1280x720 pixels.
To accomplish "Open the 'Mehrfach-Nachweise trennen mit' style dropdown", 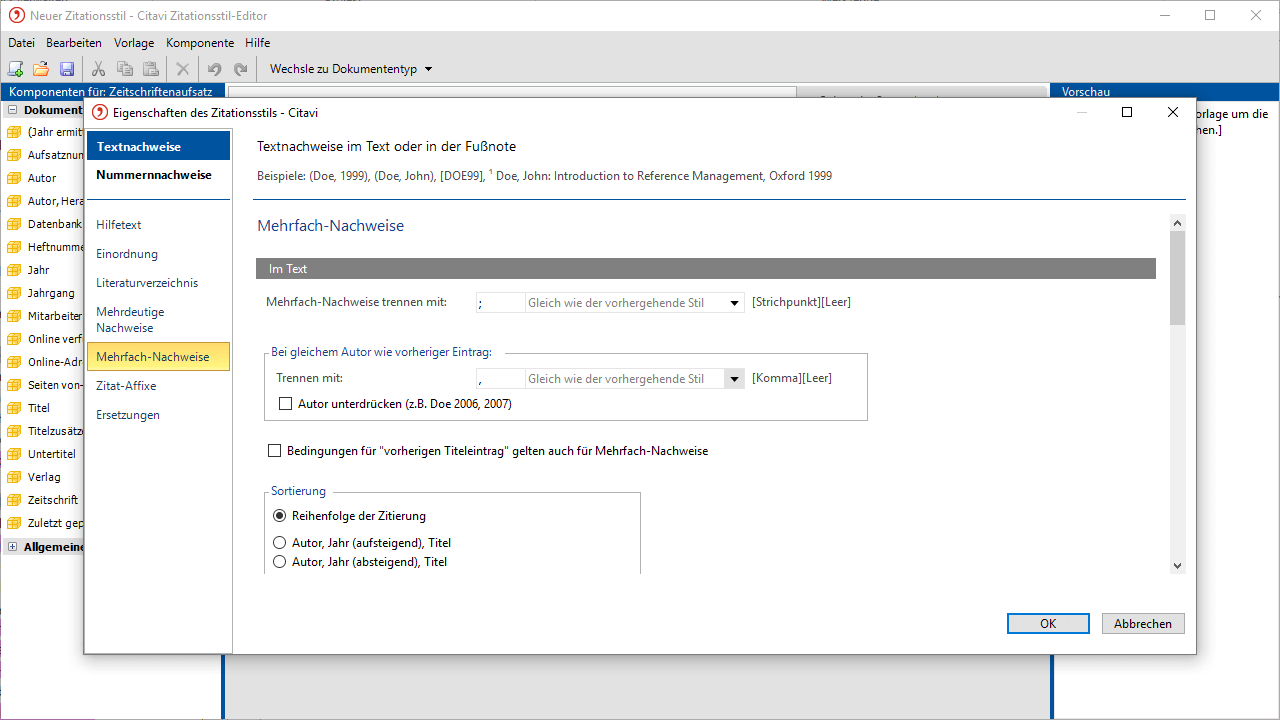I will [x=735, y=303].
